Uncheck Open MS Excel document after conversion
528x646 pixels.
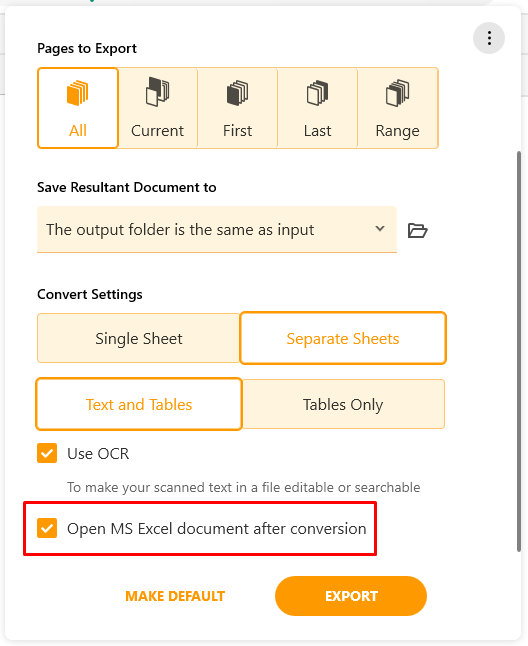tap(47, 528)
